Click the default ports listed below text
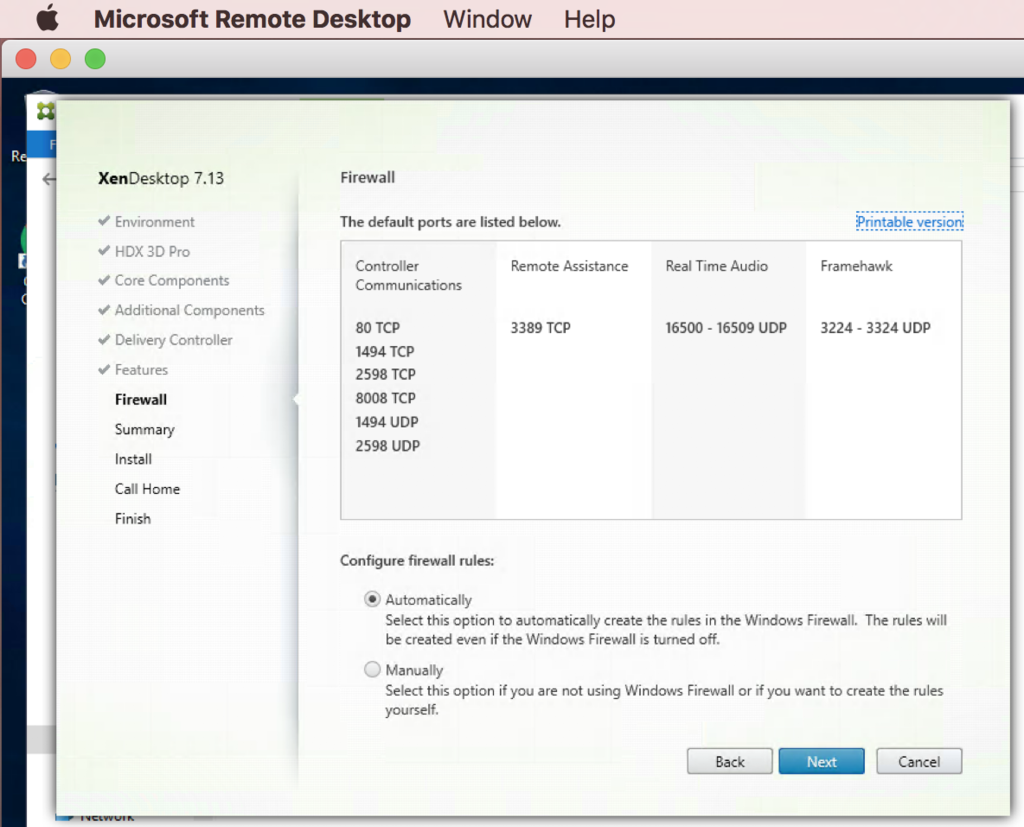The width and height of the screenshot is (1024, 827). 450,222
